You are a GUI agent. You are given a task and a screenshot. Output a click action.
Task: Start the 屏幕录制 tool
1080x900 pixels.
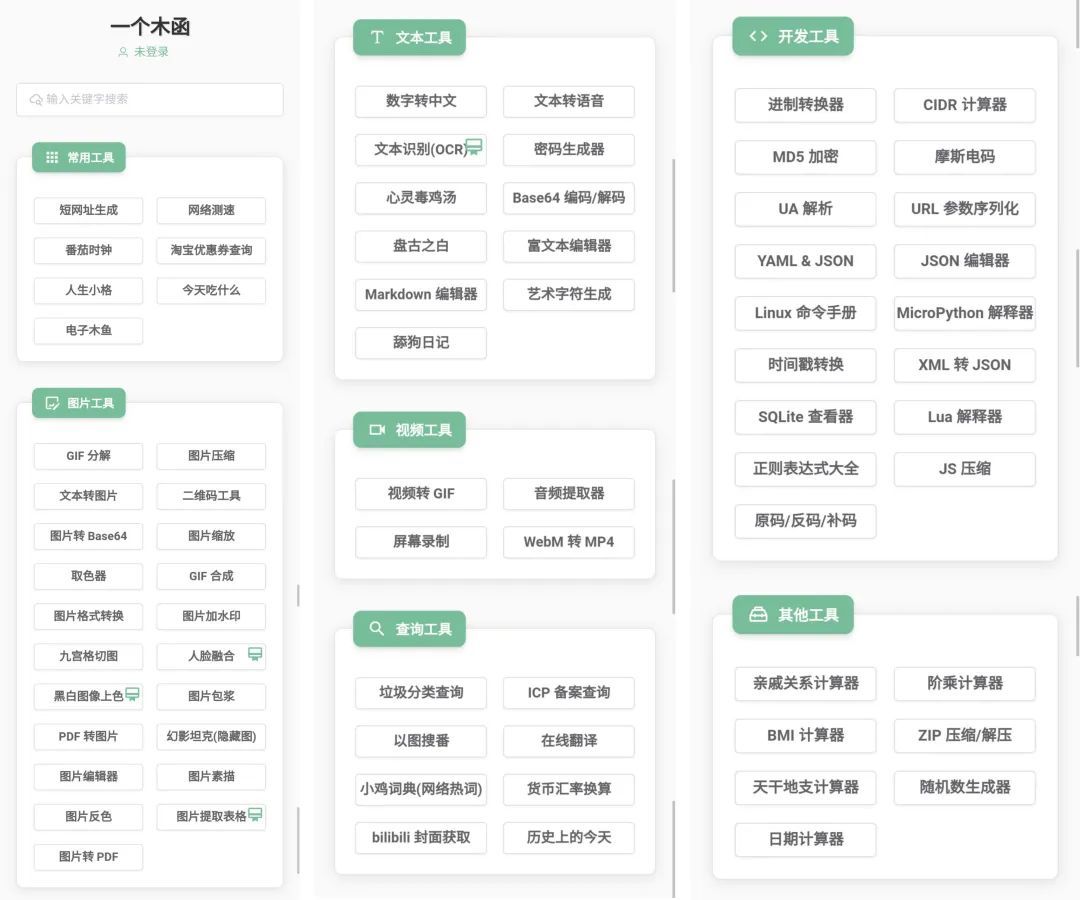(x=421, y=542)
